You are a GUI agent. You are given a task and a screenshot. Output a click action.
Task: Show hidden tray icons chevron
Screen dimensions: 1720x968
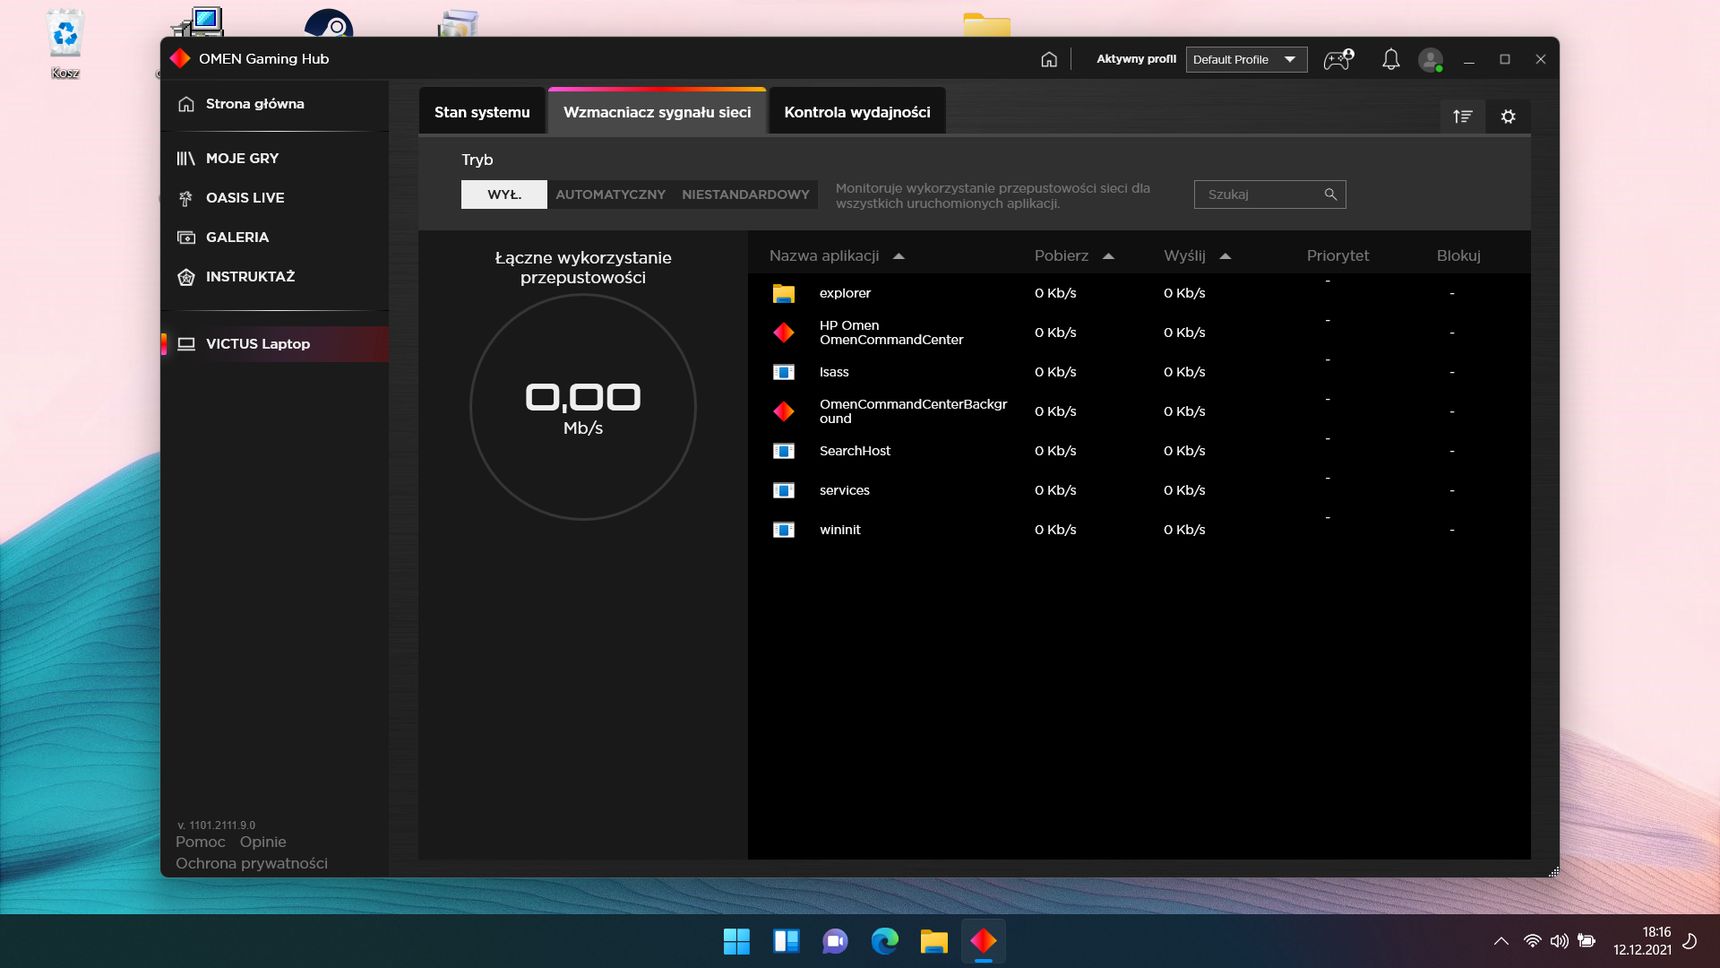(x=1501, y=941)
